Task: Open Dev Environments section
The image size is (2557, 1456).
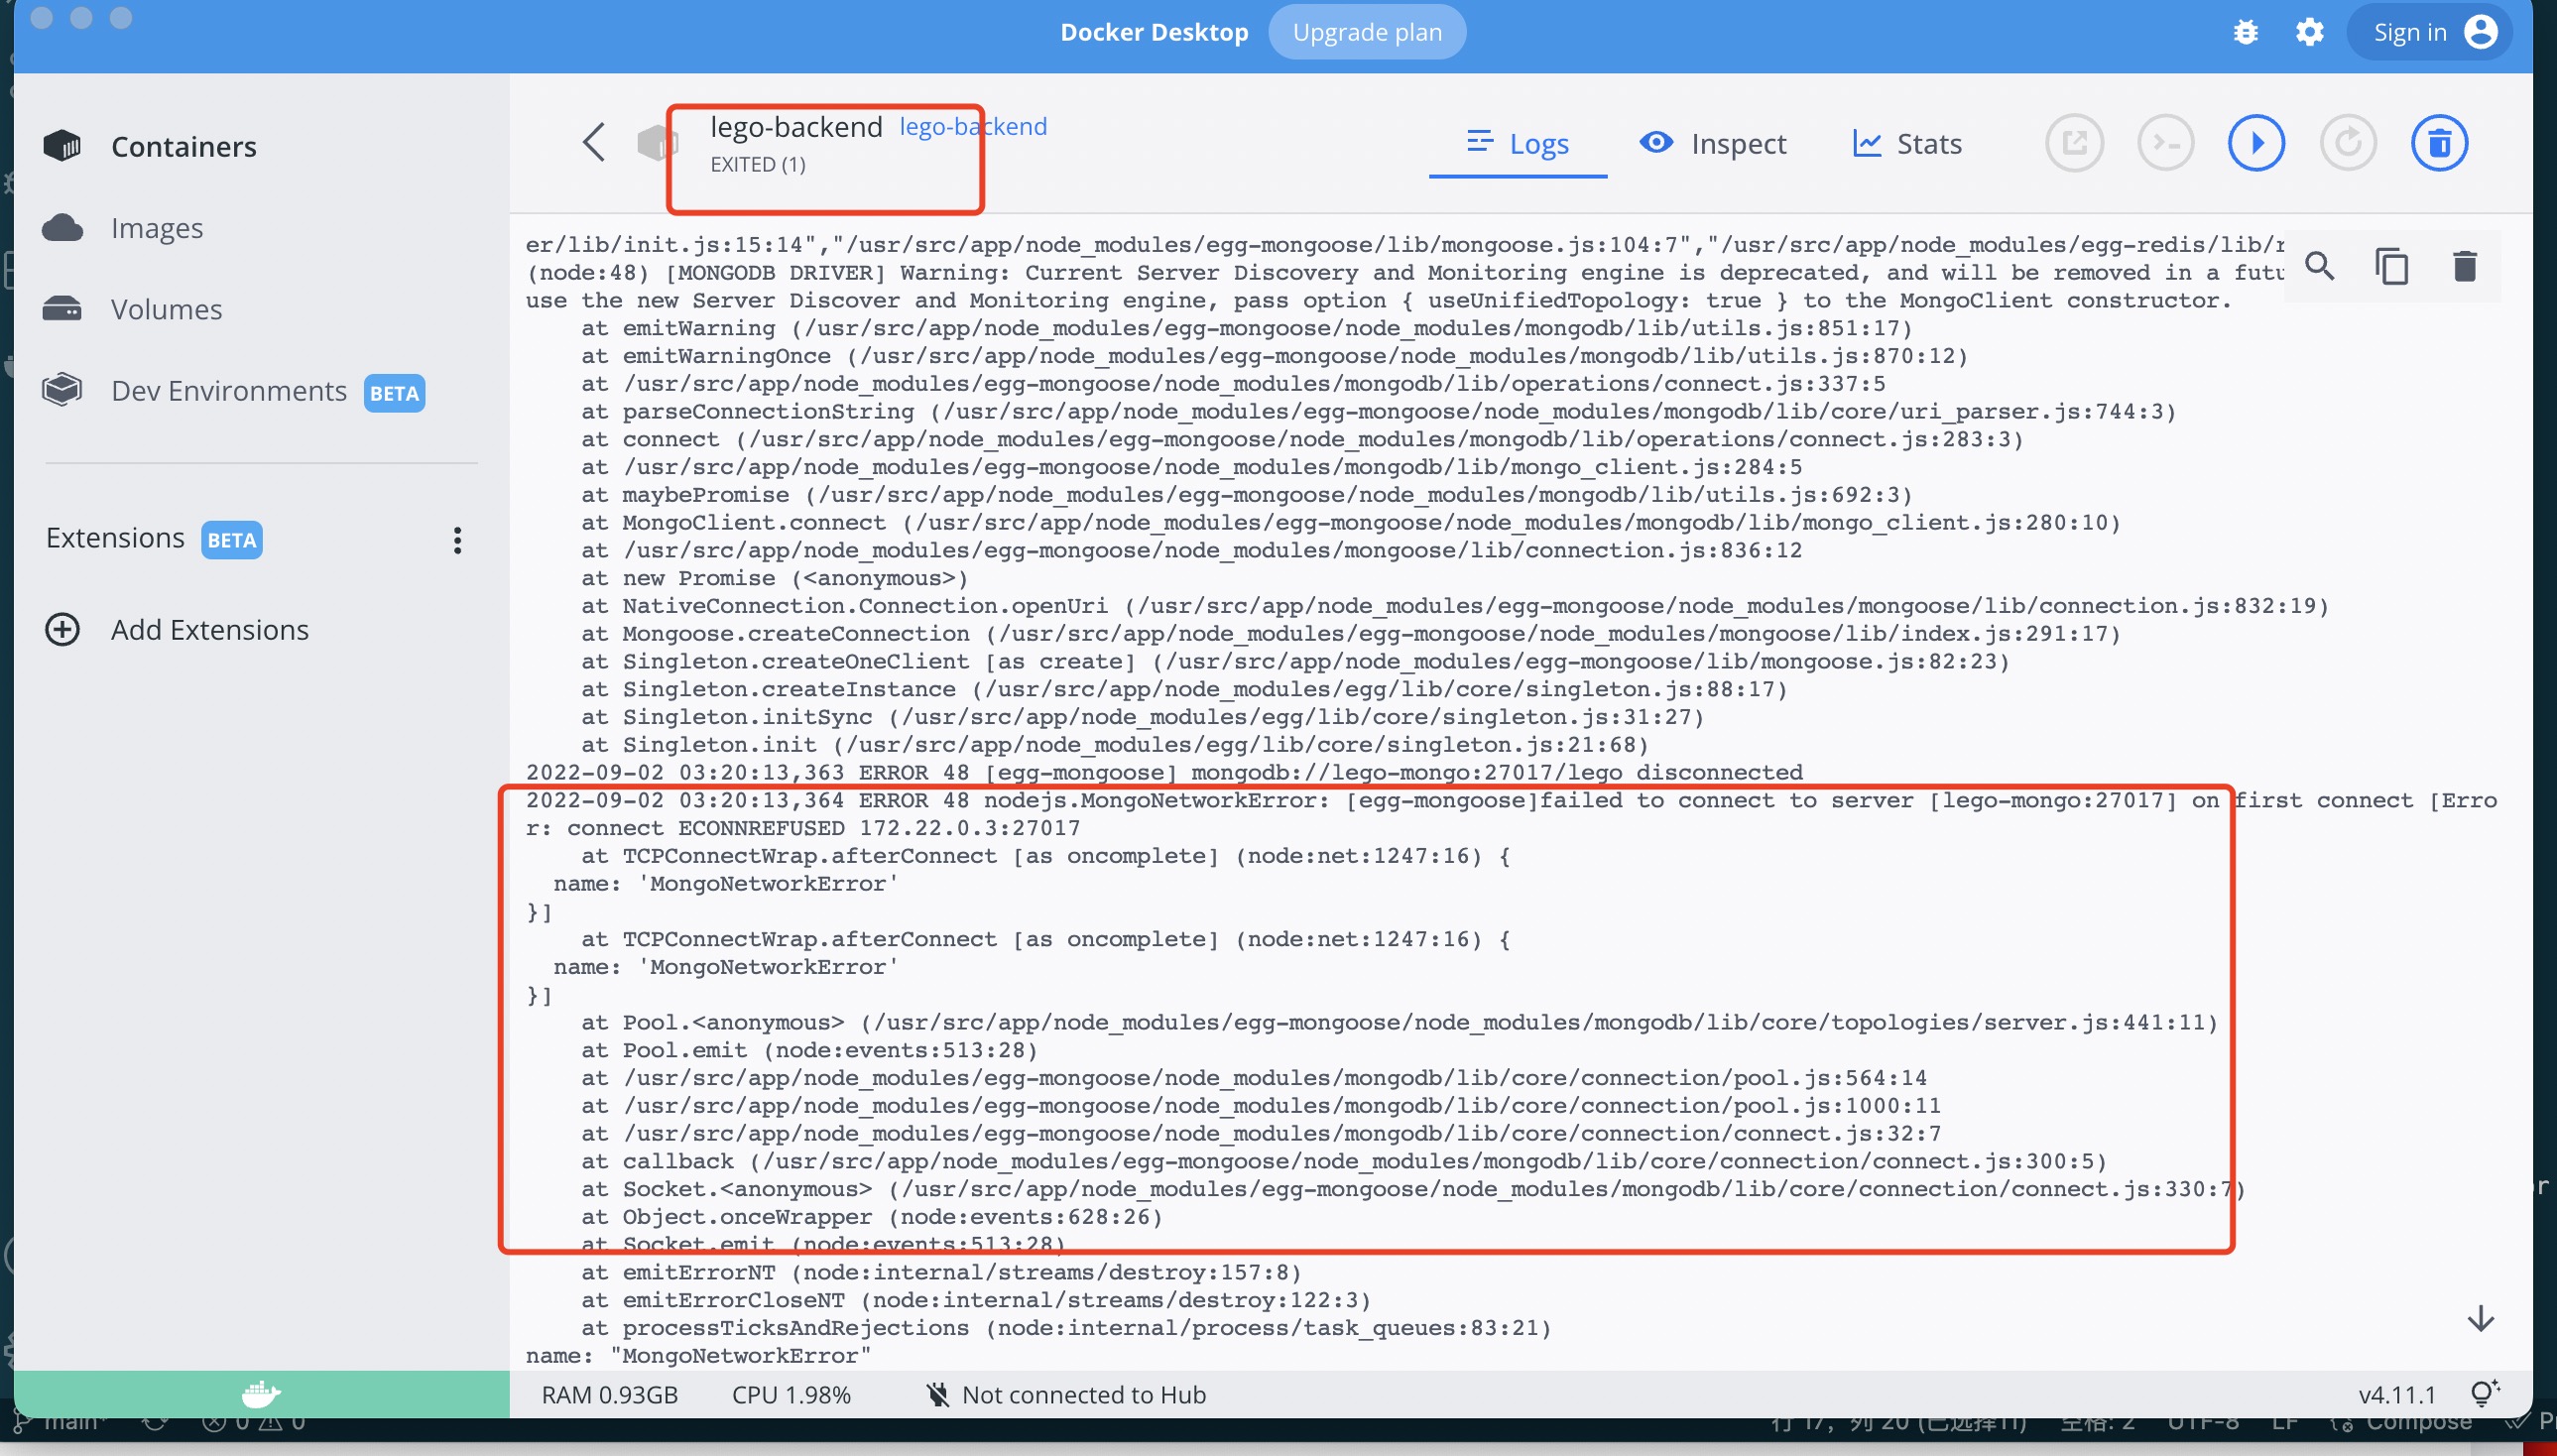Action: (228, 391)
